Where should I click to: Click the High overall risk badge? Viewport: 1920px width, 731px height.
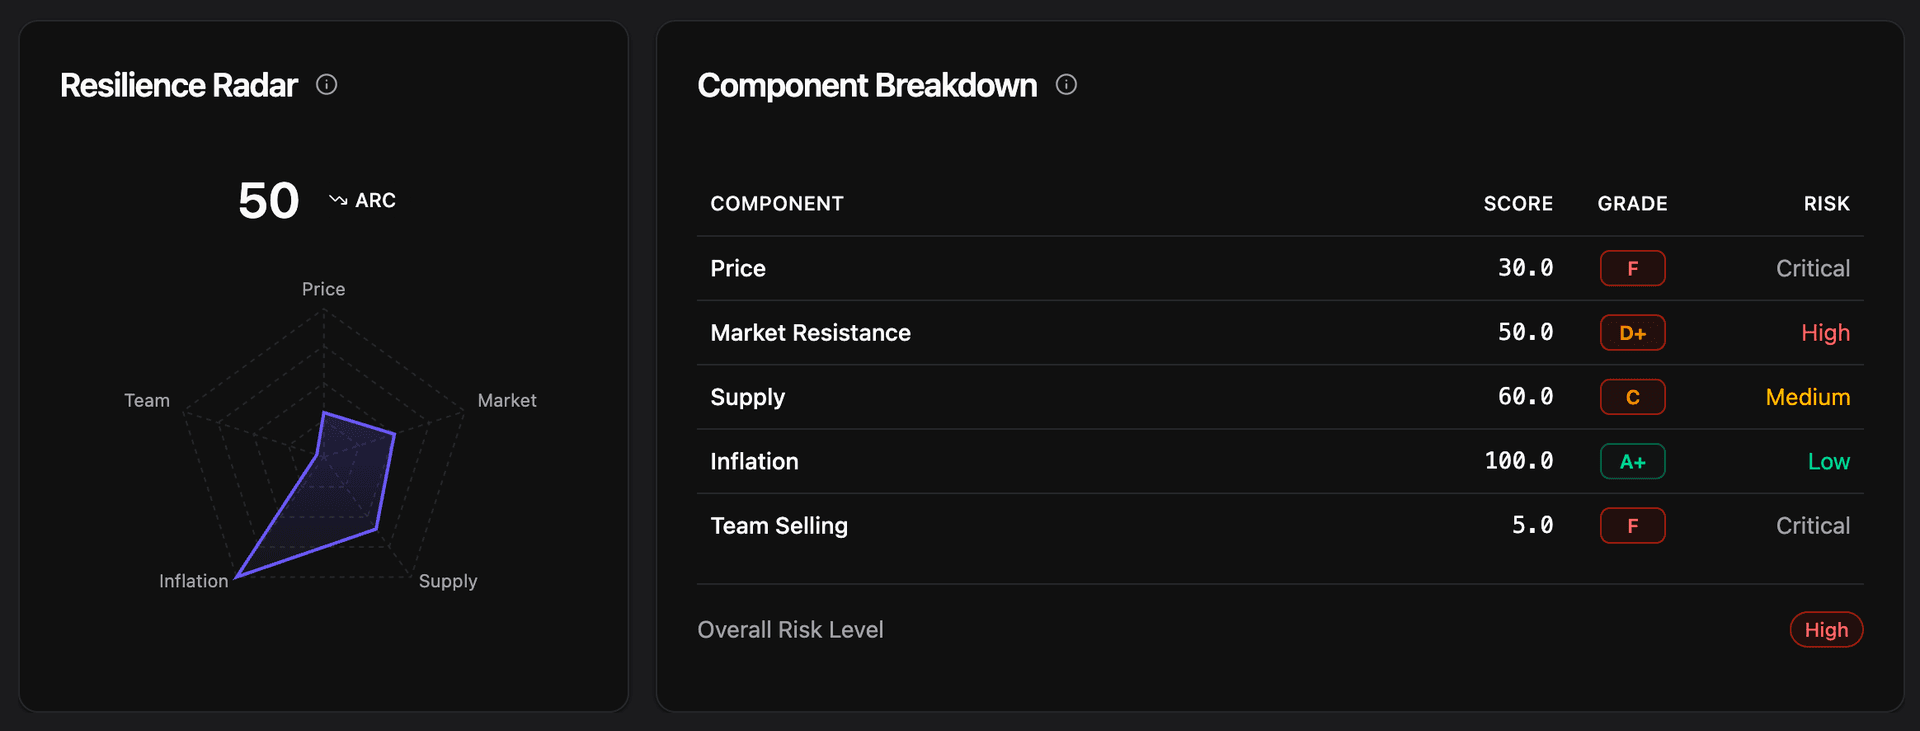(1826, 629)
